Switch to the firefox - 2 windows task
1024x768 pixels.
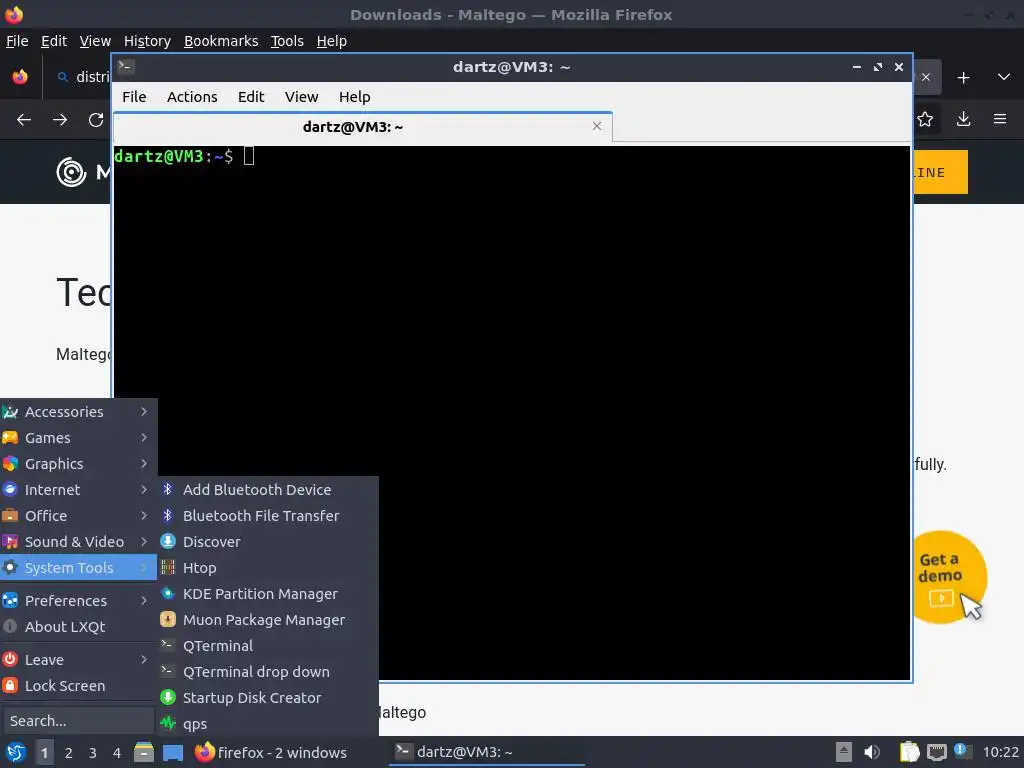click(x=270, y=752)
